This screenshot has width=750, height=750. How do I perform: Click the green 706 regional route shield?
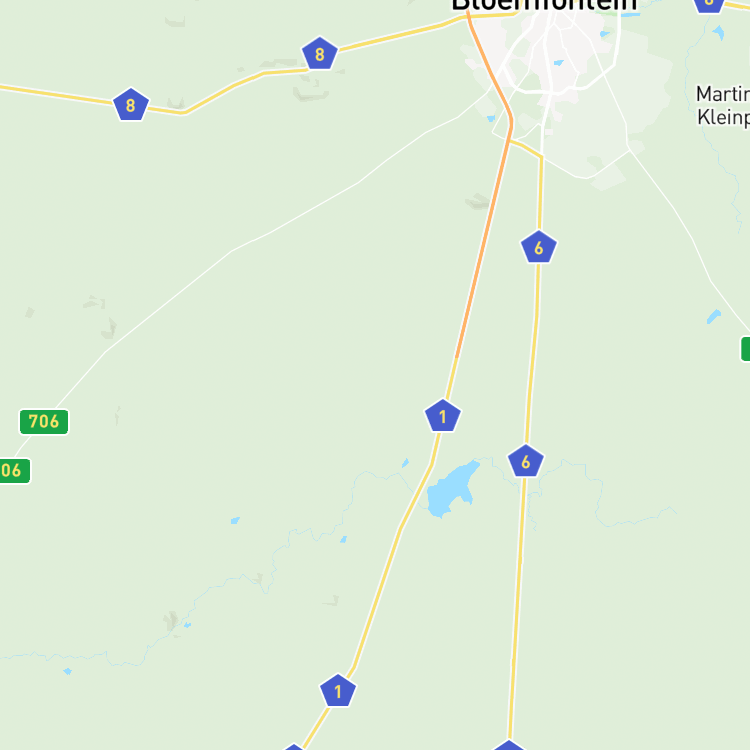[44, 422]
